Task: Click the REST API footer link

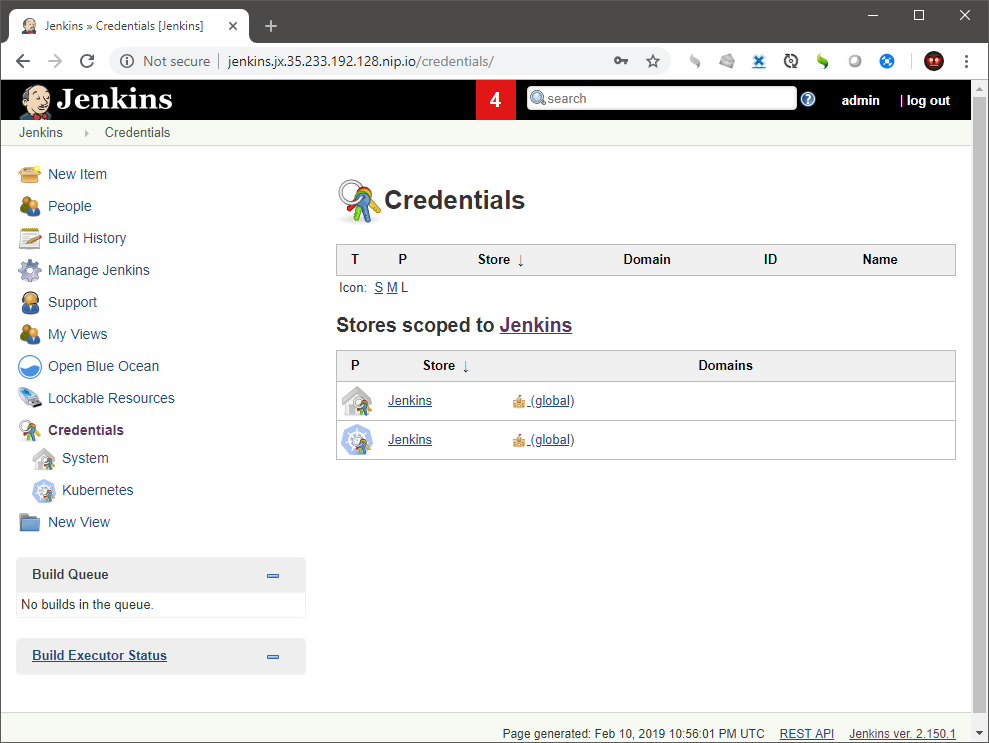Action: click(x=807, y=734)
